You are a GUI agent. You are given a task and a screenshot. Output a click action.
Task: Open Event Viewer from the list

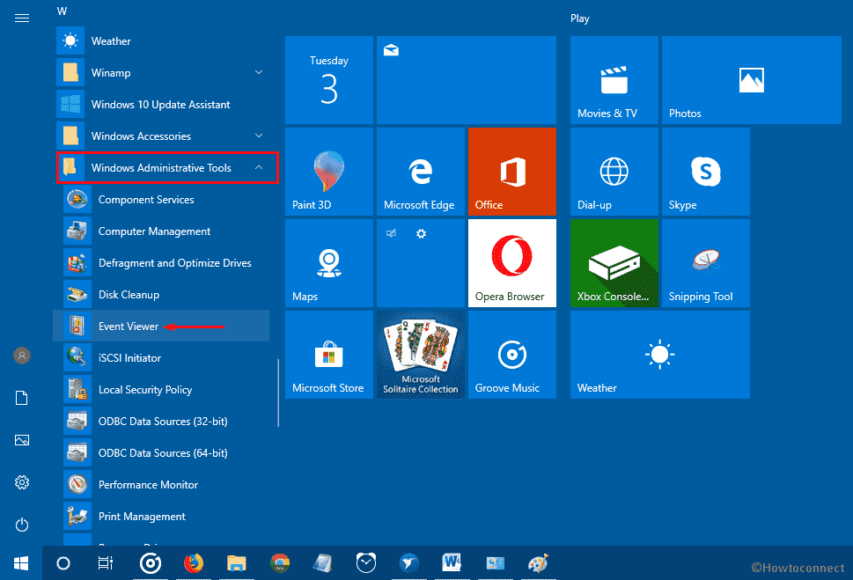pyautogui.click(x=161, y=326)
